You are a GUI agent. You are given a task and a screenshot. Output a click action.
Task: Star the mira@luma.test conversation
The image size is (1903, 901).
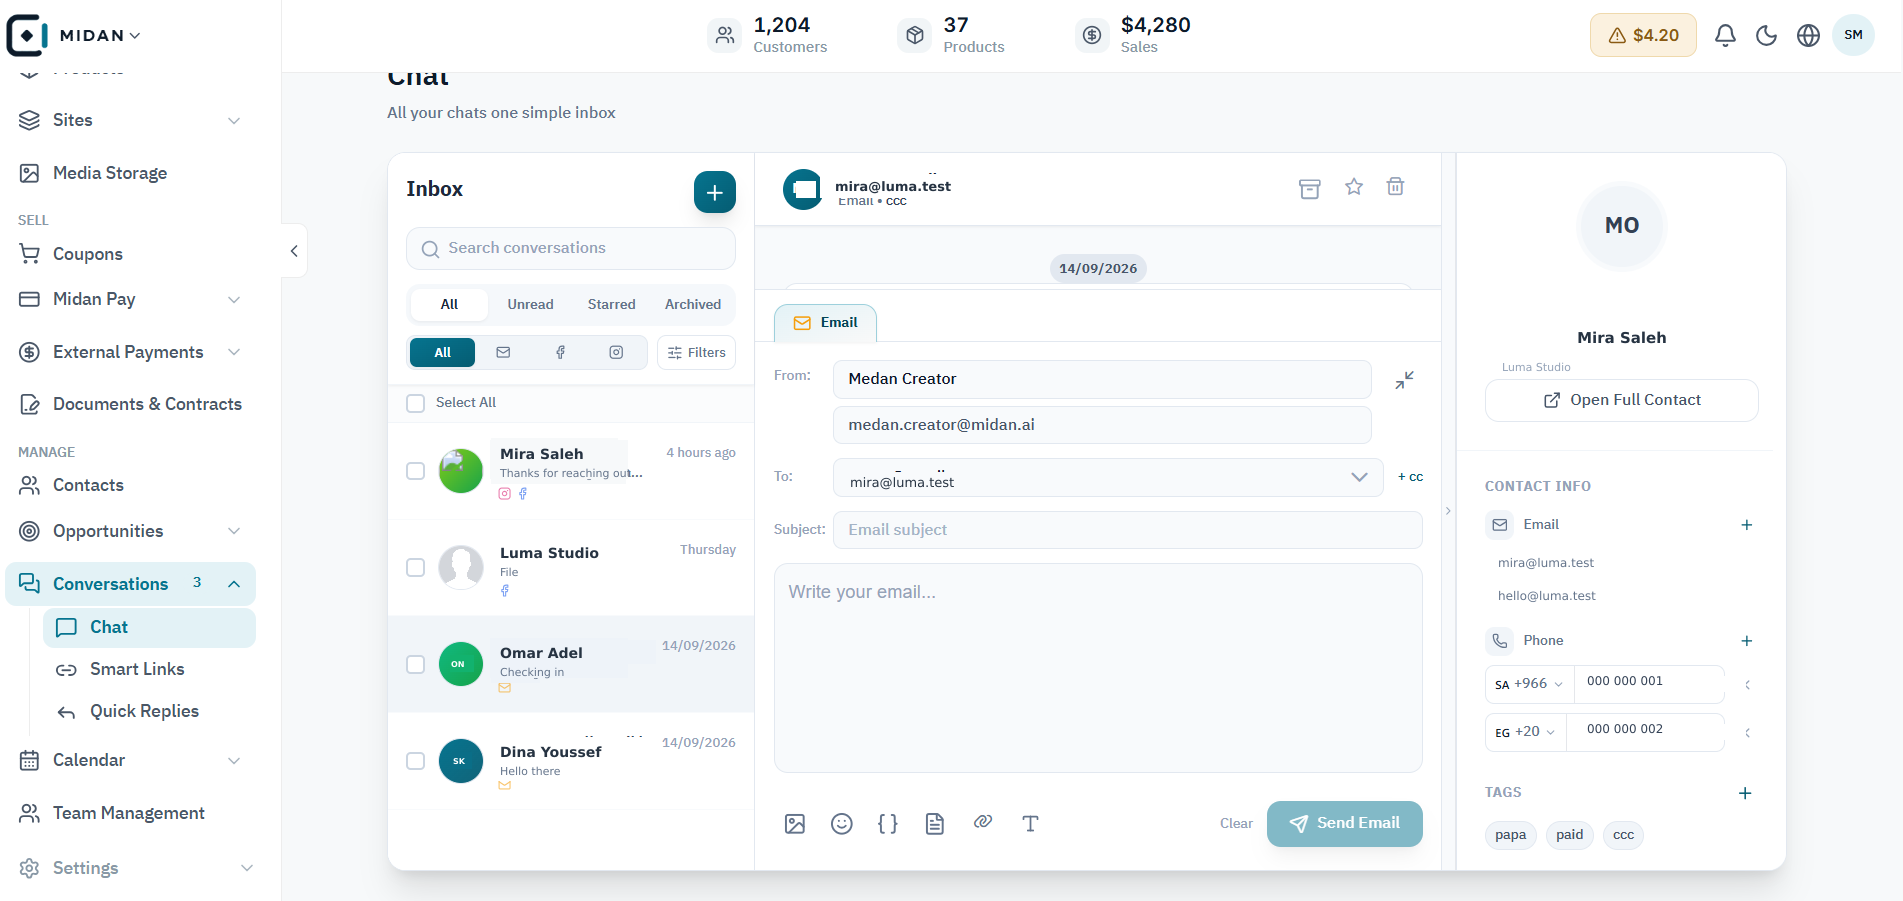coord(1353,187)
